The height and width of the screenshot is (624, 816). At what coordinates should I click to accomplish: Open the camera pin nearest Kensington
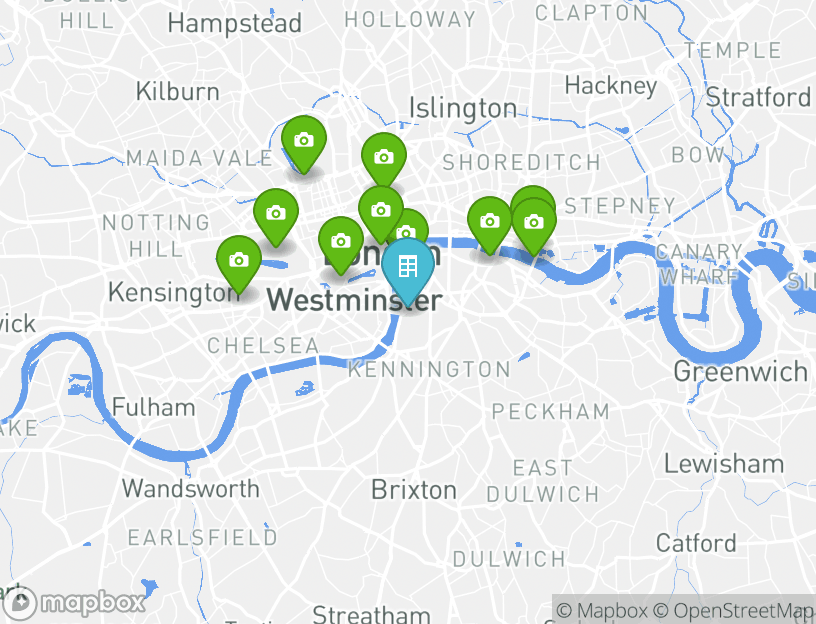239,260
